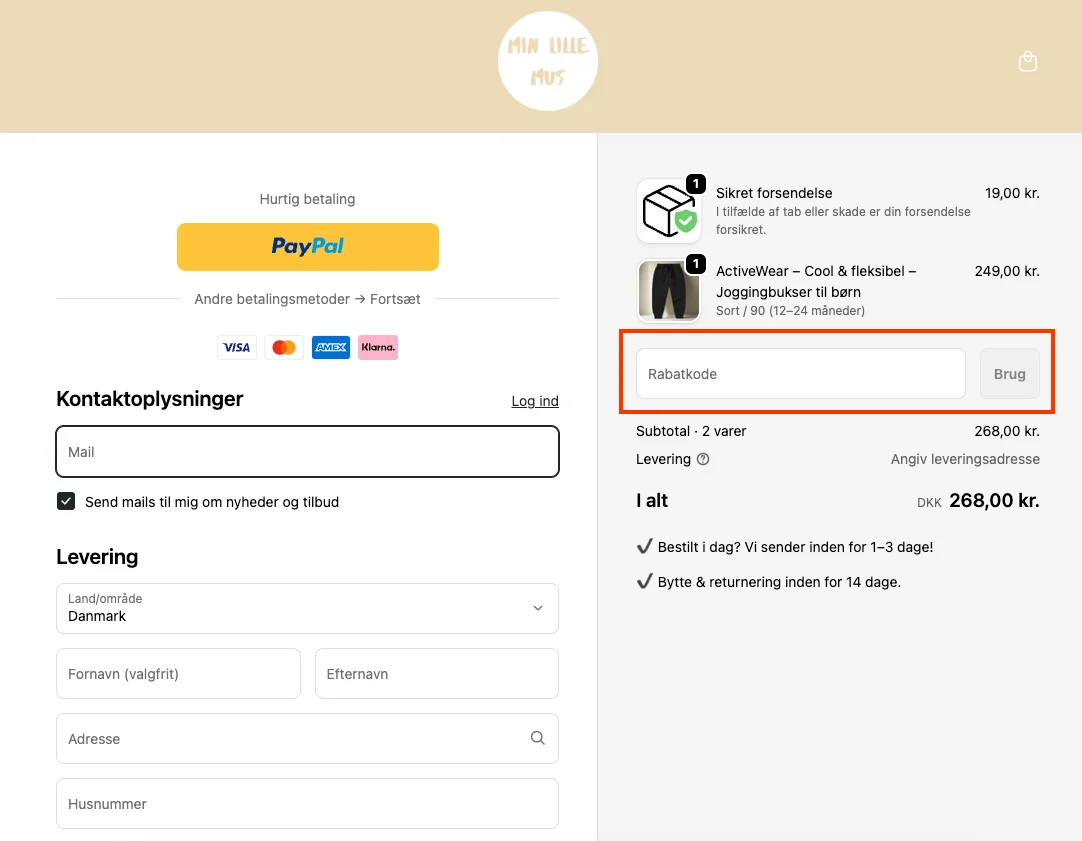This screenshot has width=1082, height=841.
Task: Click the address field search icon
Action: [537, 738]
